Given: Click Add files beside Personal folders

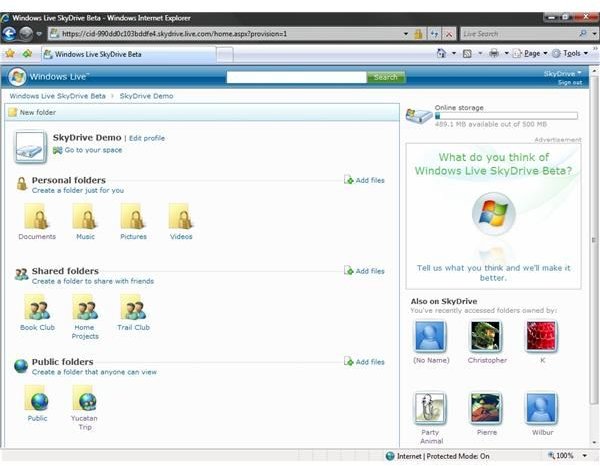Looking at the screenshot, I should [x=364, y=180].
